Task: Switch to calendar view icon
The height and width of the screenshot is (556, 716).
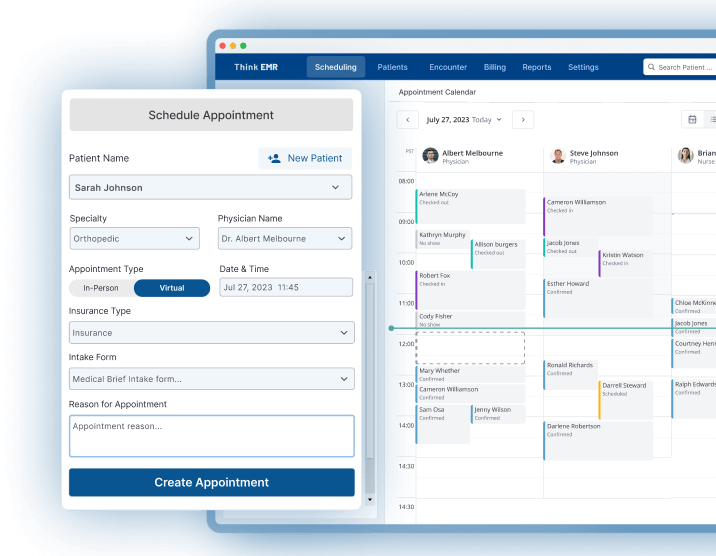Action: click(x=692, y=120)
